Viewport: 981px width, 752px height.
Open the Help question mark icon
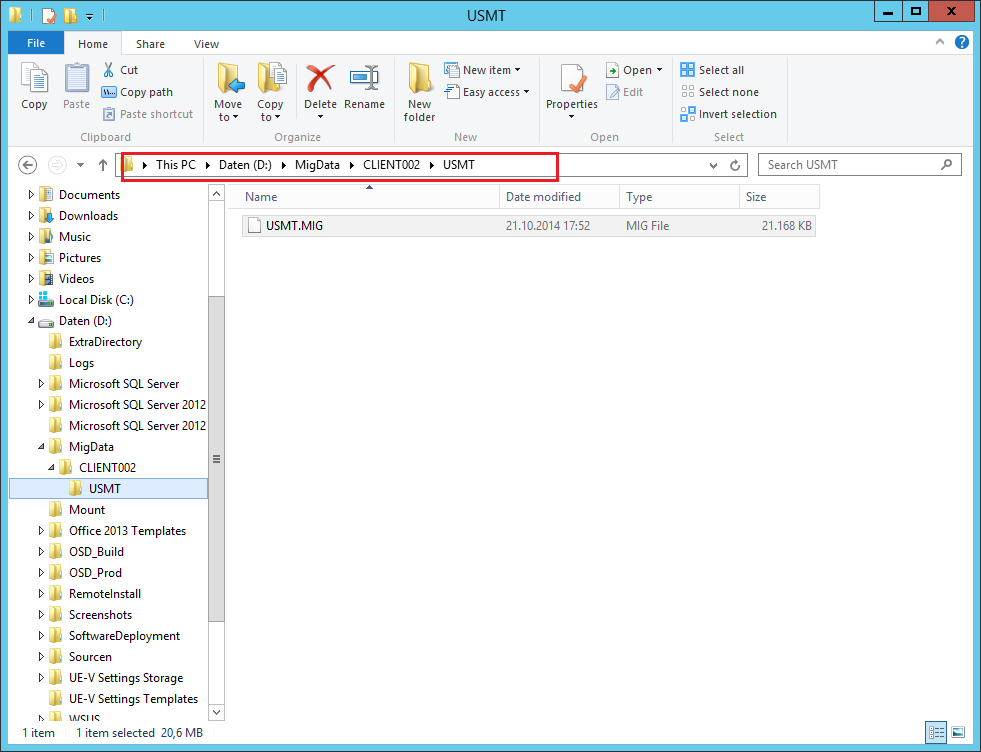click(962, 43)
